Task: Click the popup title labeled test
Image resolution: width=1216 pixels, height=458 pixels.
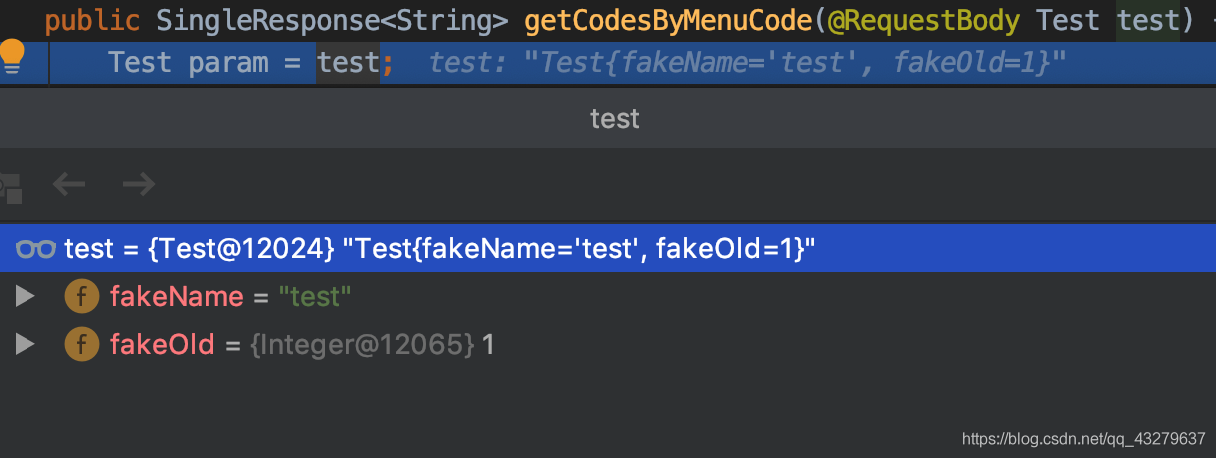Action: tap(615, 119)
